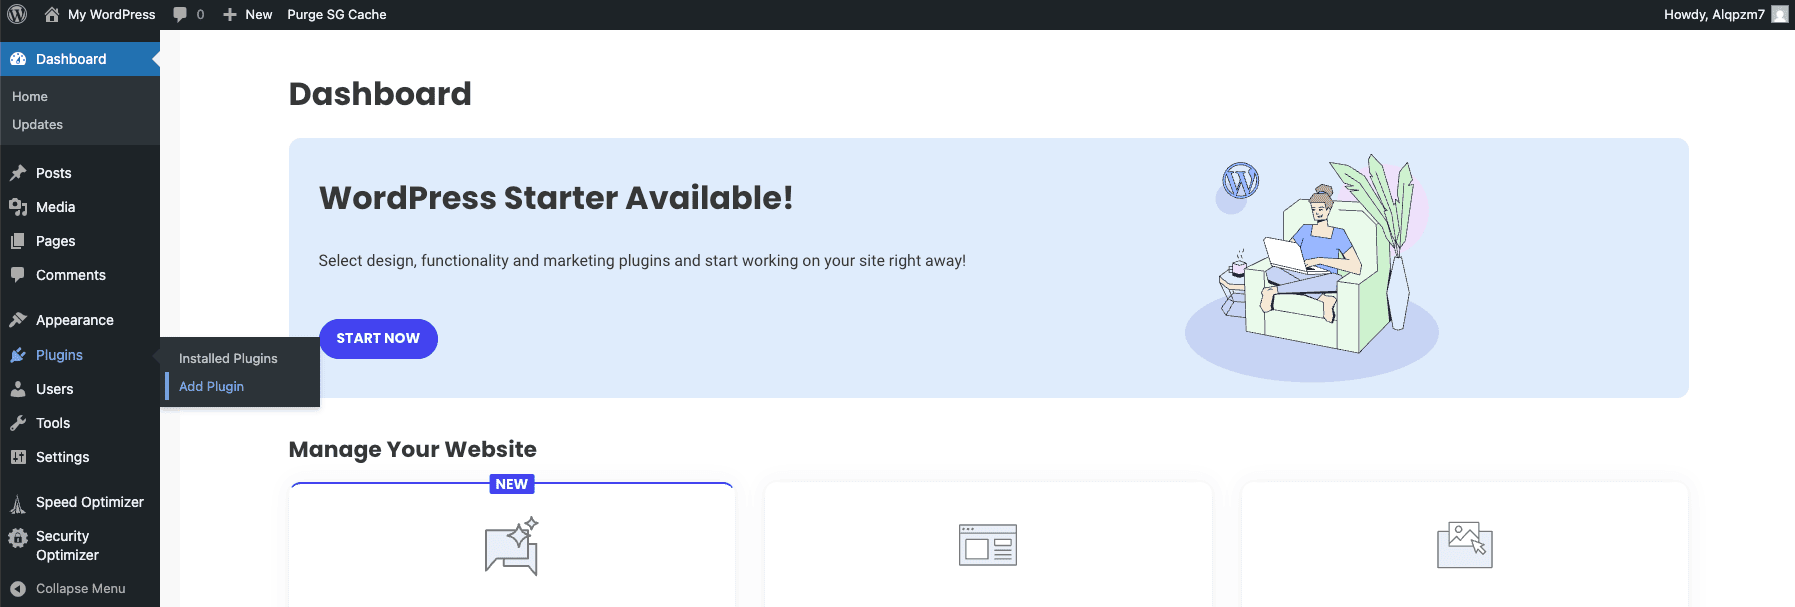Click the Collapse Menu arrow icon
This screenshot has width=1795, height=607.
[x=18, y=589]
